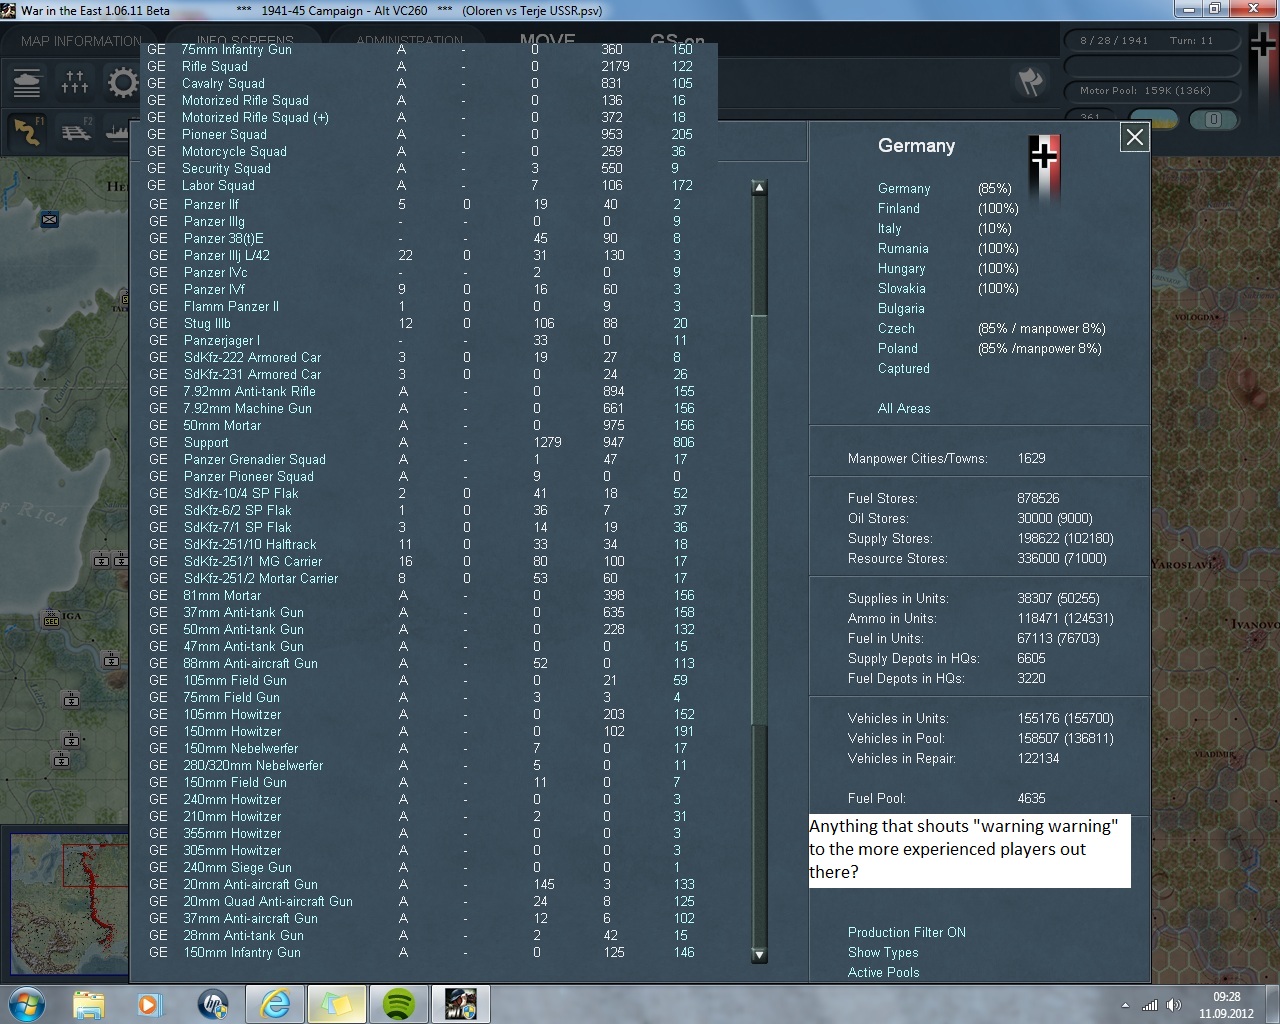Viewport: 1280px width, 1024px height.
Task: Switch to the MOVE tab
Action: (x=547, y=40)
